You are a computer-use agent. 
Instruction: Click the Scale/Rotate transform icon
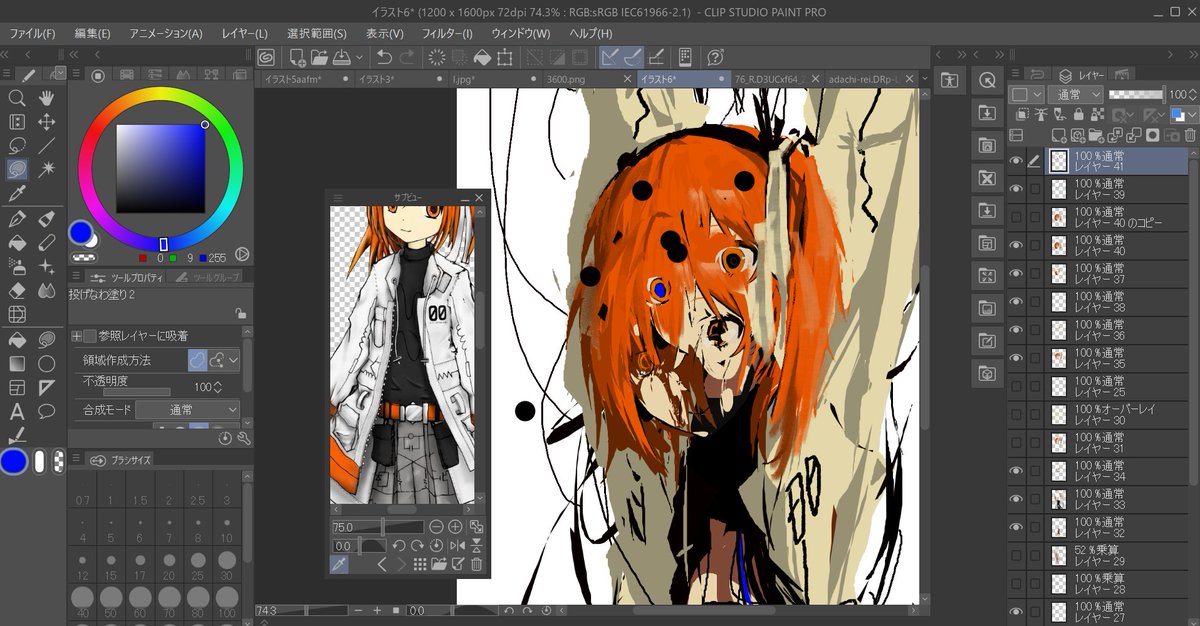click(506, 56)
